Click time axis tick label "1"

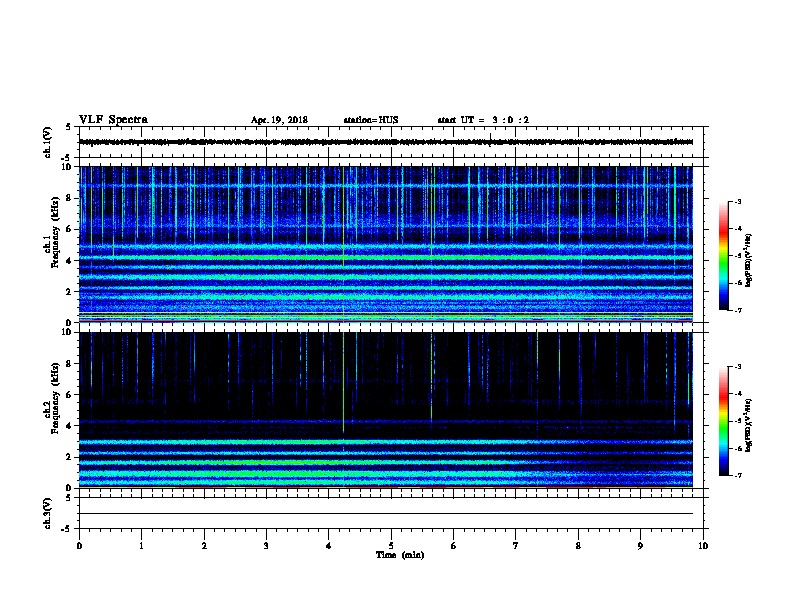tap(141, 546)
